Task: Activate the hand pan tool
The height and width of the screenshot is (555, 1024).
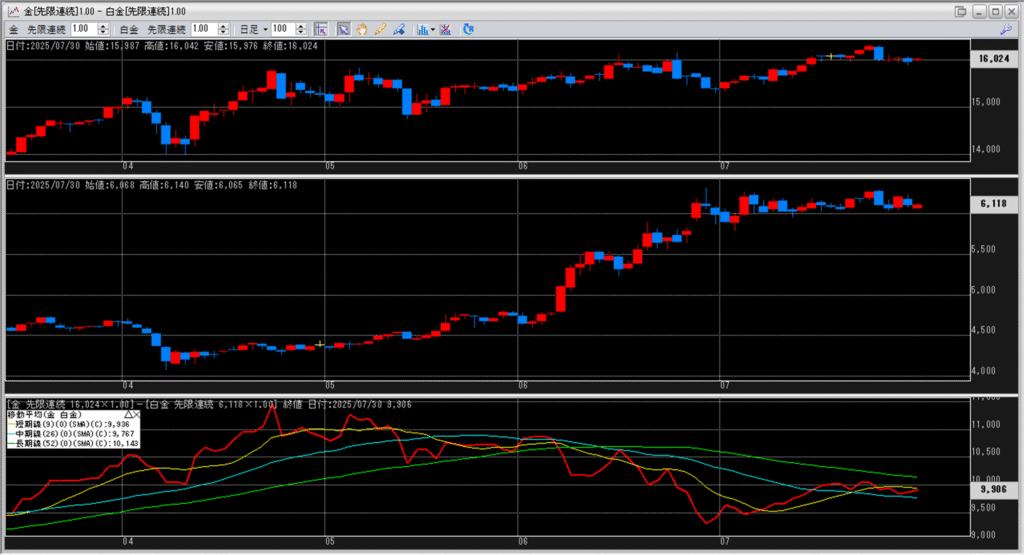Action: click(x=362, y=29)
